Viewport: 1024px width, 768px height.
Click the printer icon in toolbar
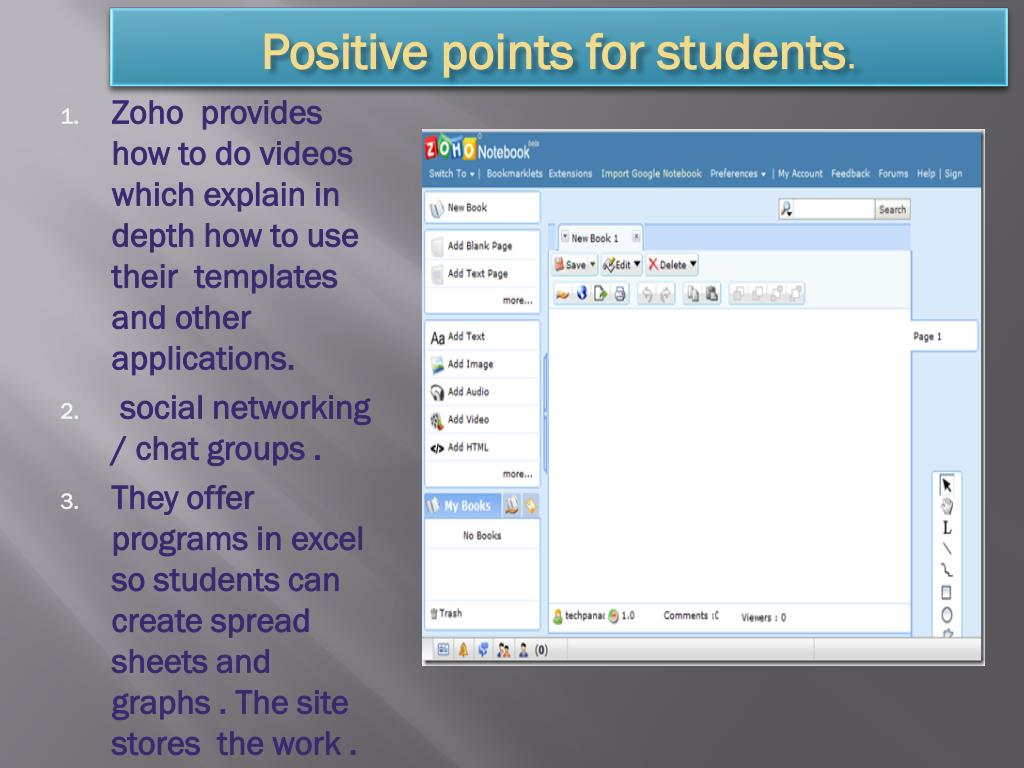point(620,294)
